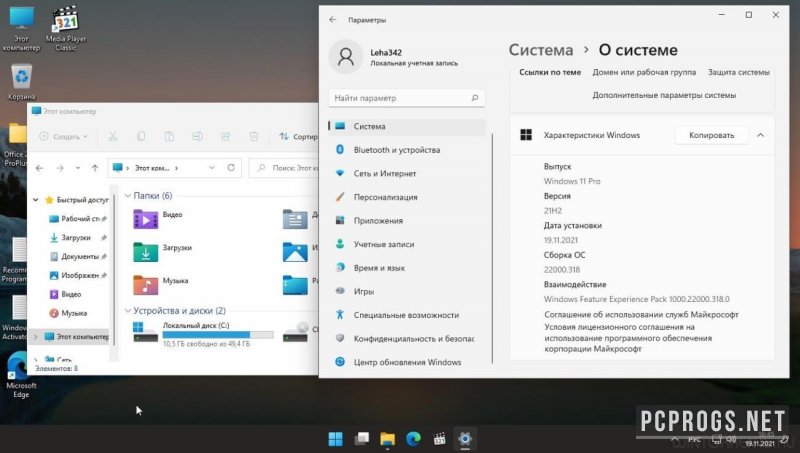Open 'Сортировать' menu in Explorer
Image resolution: width=800 pixels, height=453 pixels.
tap(298, 136)
